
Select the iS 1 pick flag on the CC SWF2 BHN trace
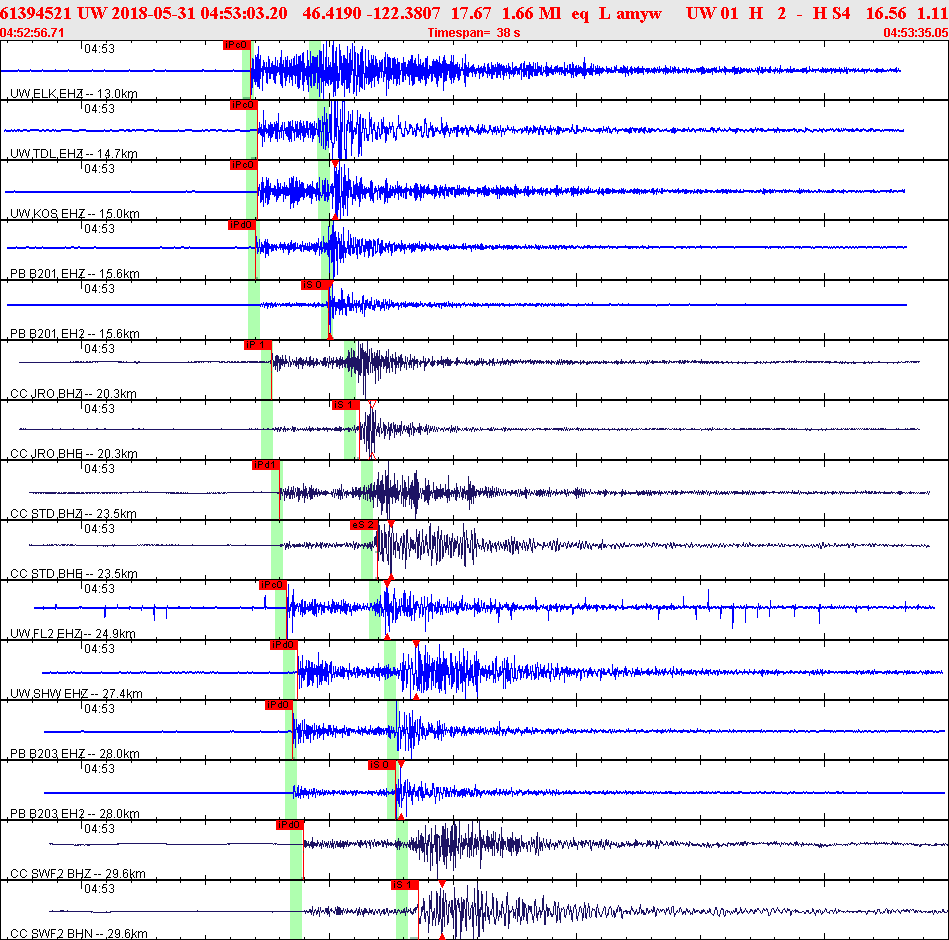(404, 885)
